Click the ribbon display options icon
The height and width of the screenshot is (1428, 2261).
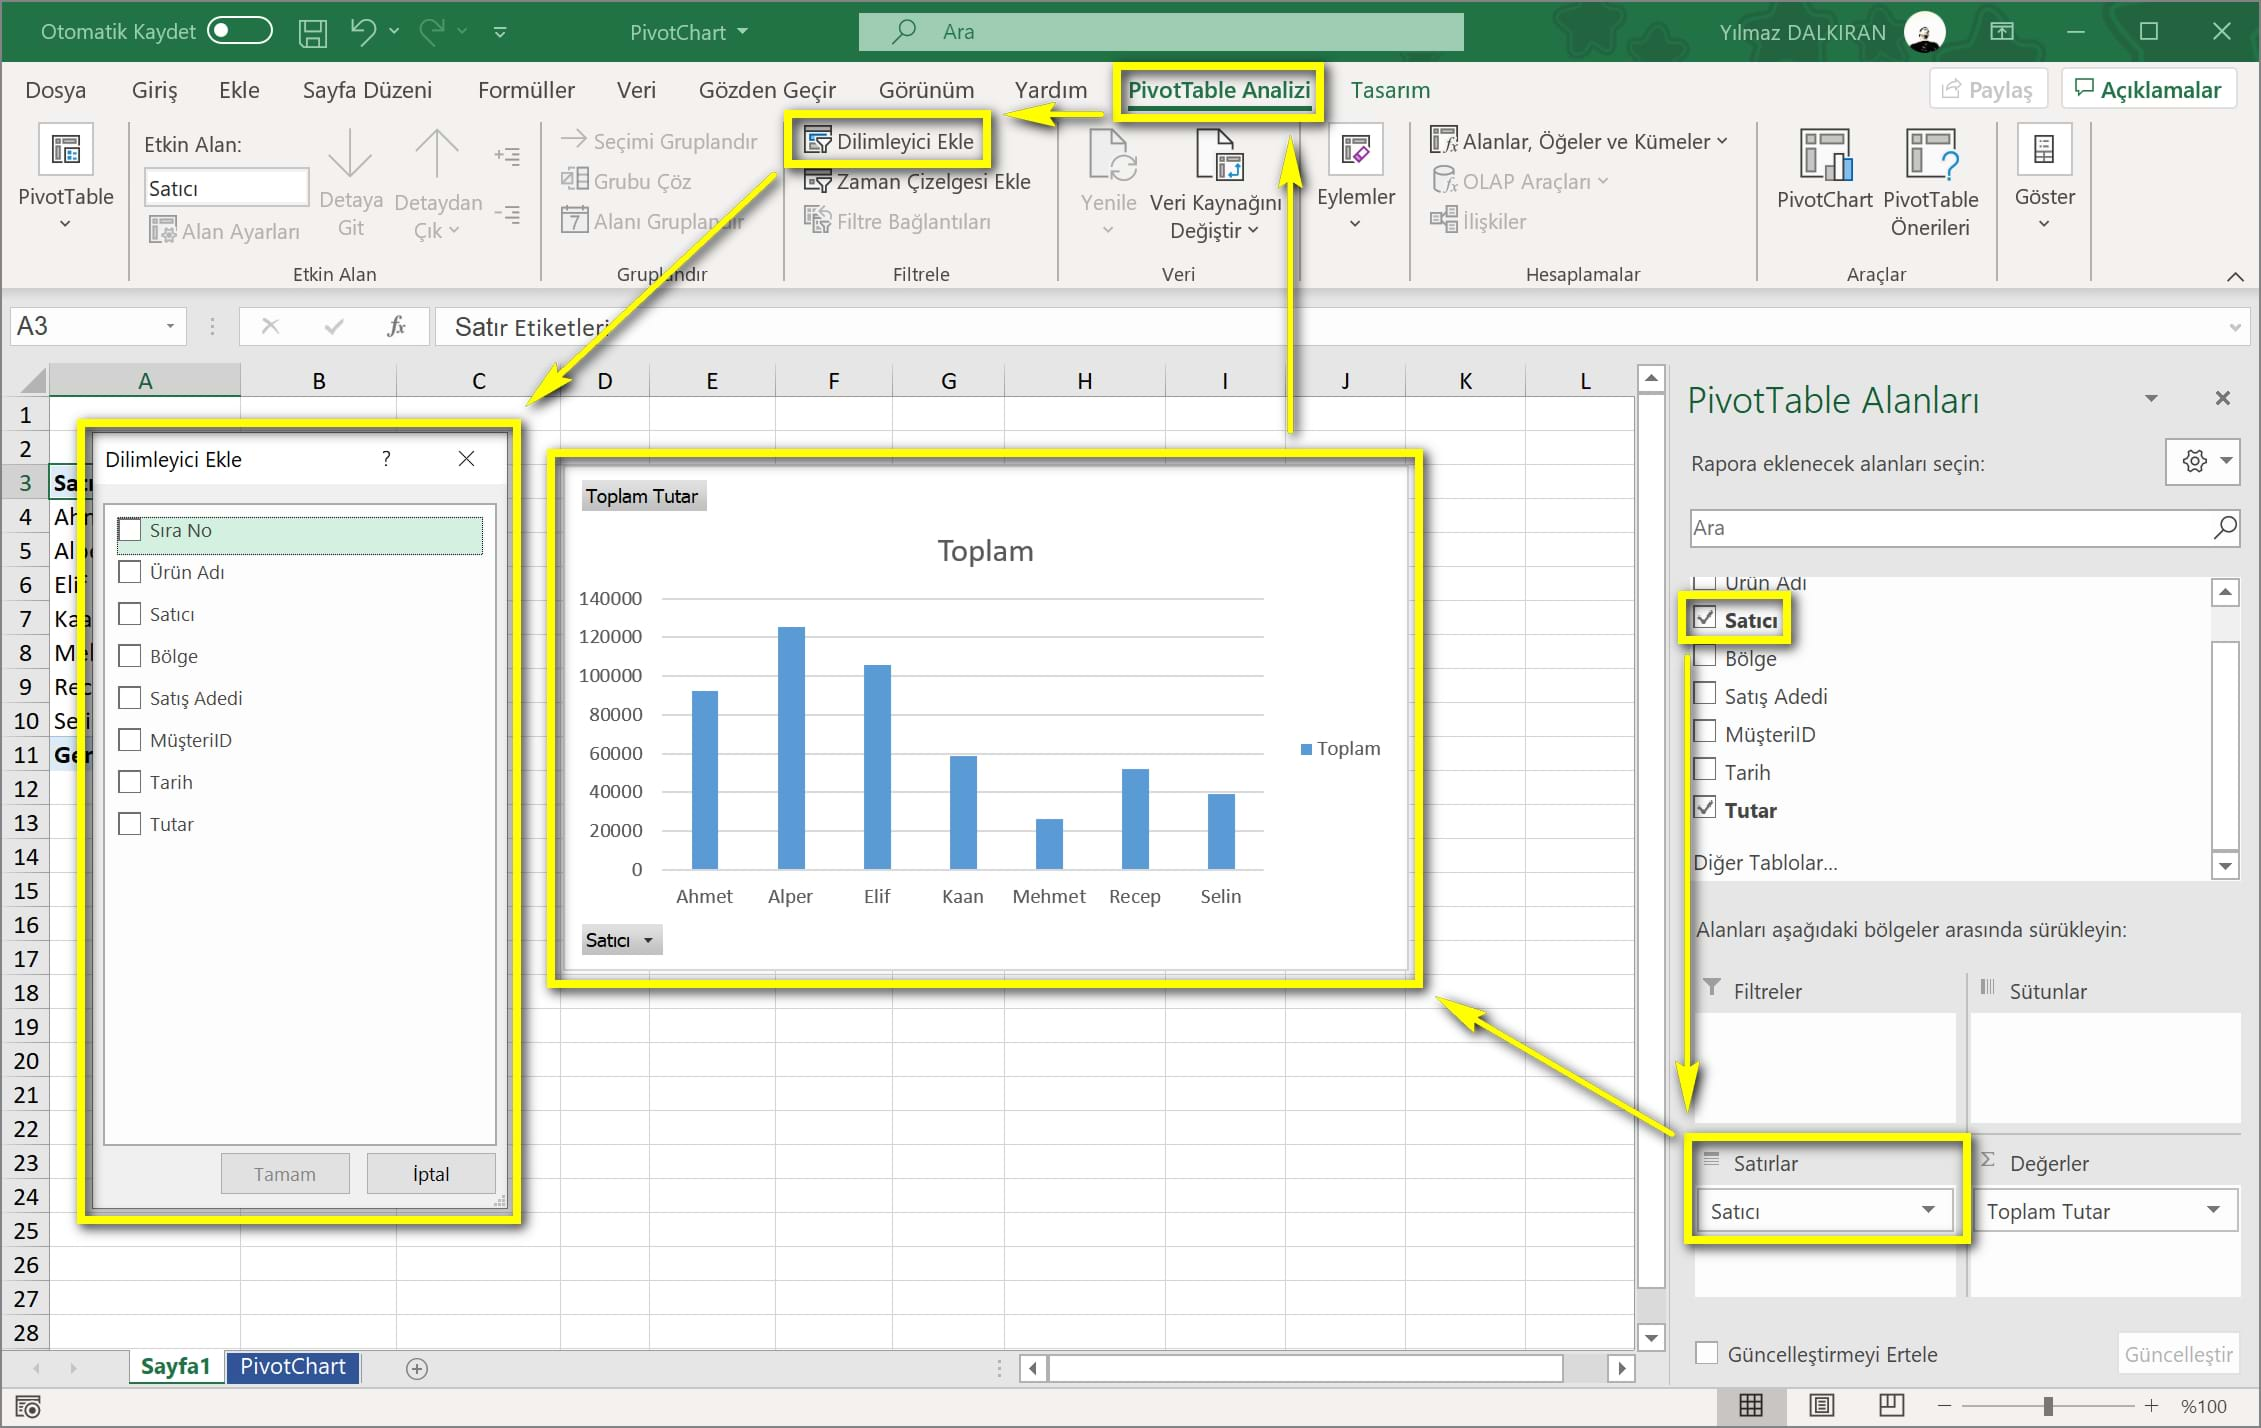point(2002,31)
